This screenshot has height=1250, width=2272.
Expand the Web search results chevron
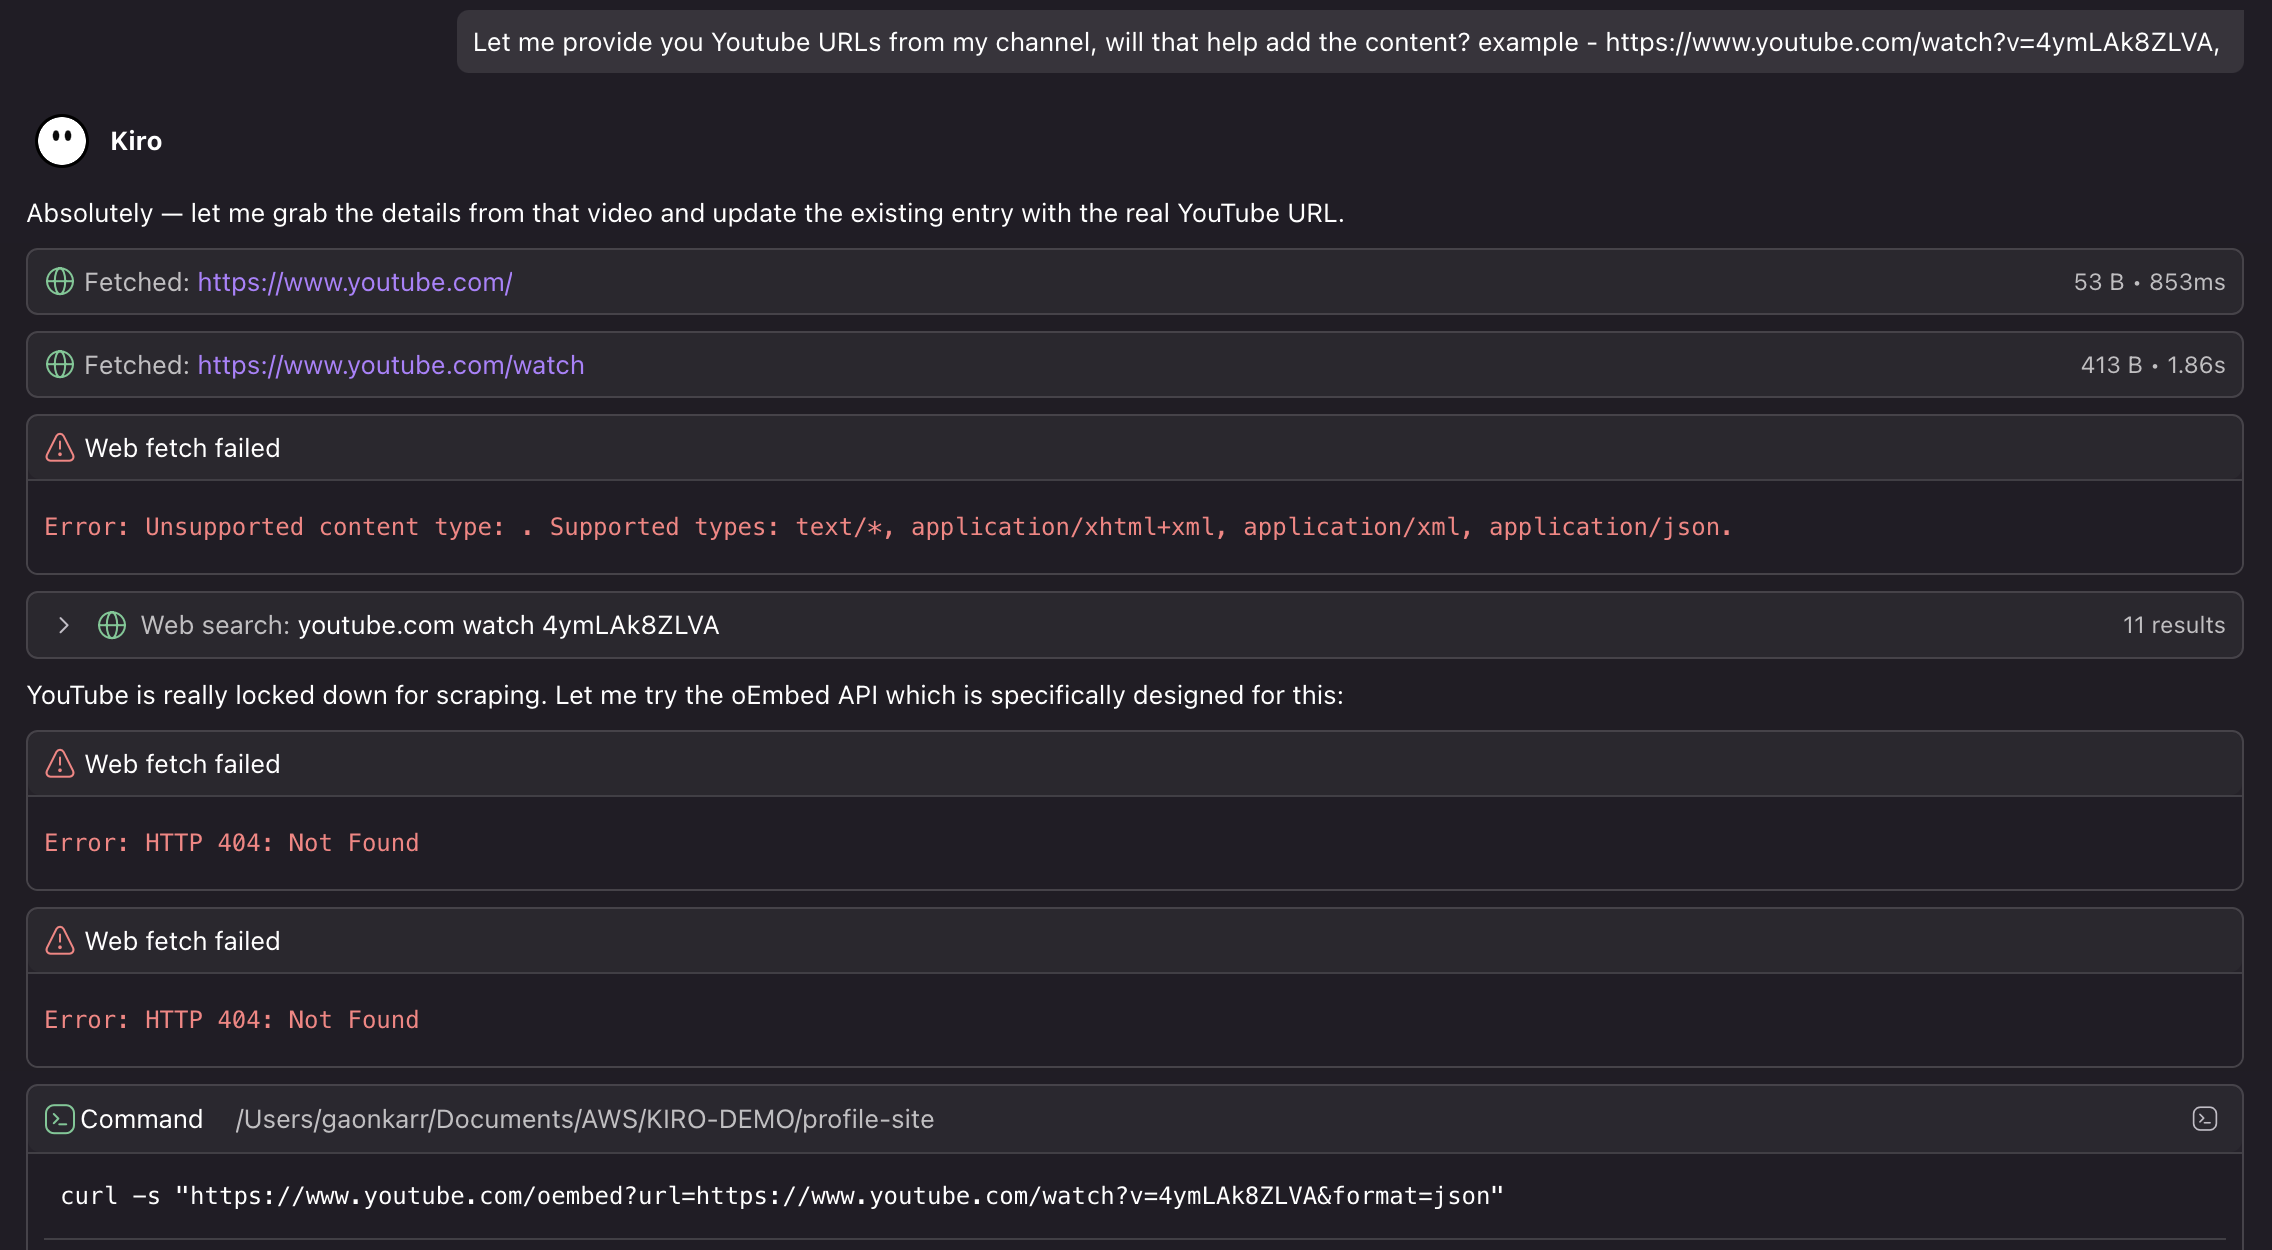pyautogui.click(x=64, y=625)
